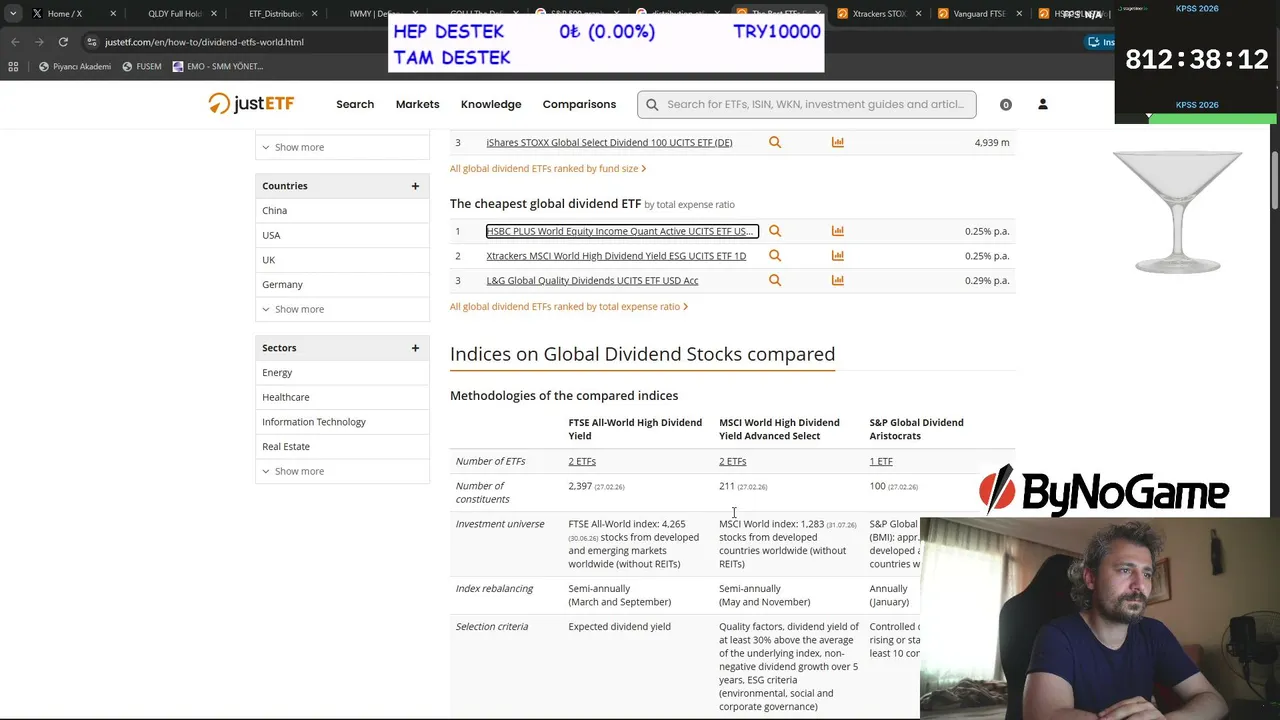Open the Piyancı Akademi bookmark

coord(75,66)
